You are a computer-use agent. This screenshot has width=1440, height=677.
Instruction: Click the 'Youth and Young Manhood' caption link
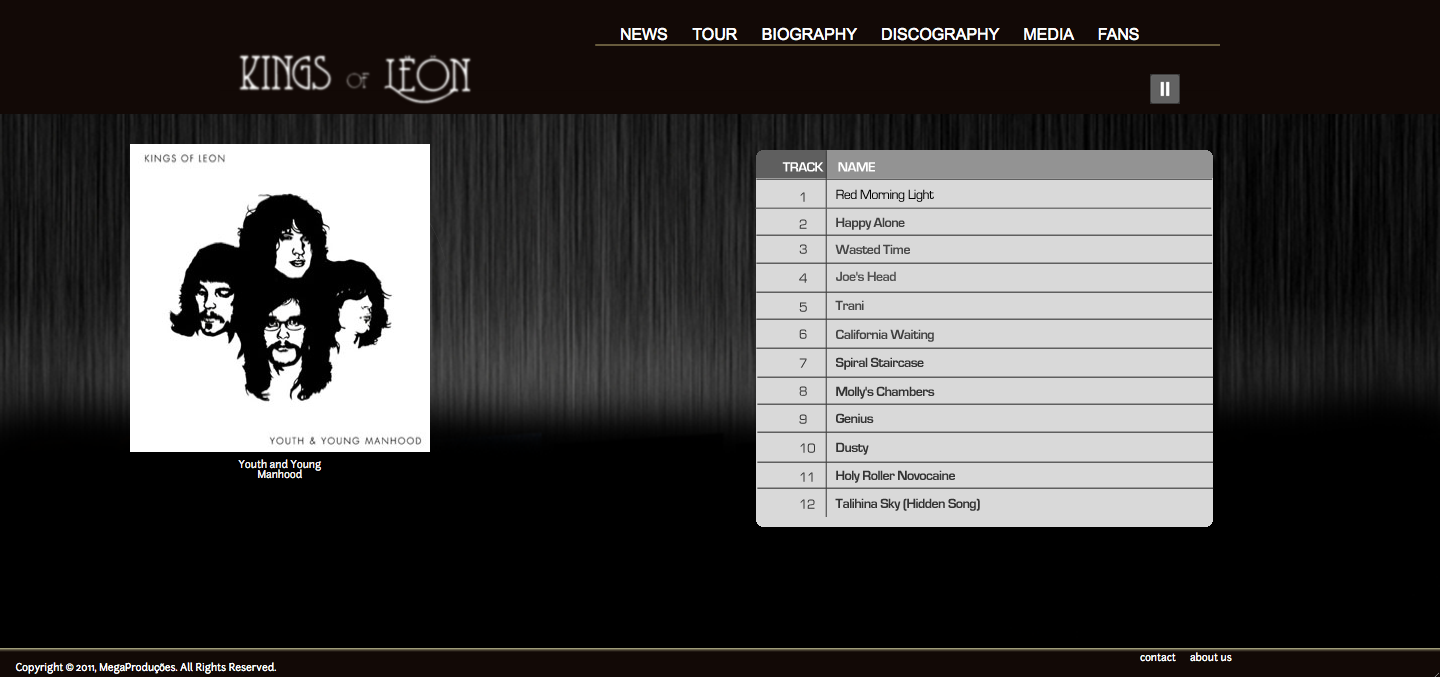click(x=280, y=469)
